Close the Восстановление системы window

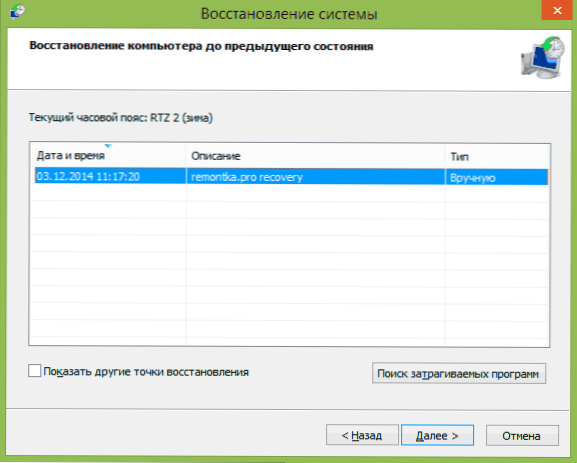(x=557, y=10)
